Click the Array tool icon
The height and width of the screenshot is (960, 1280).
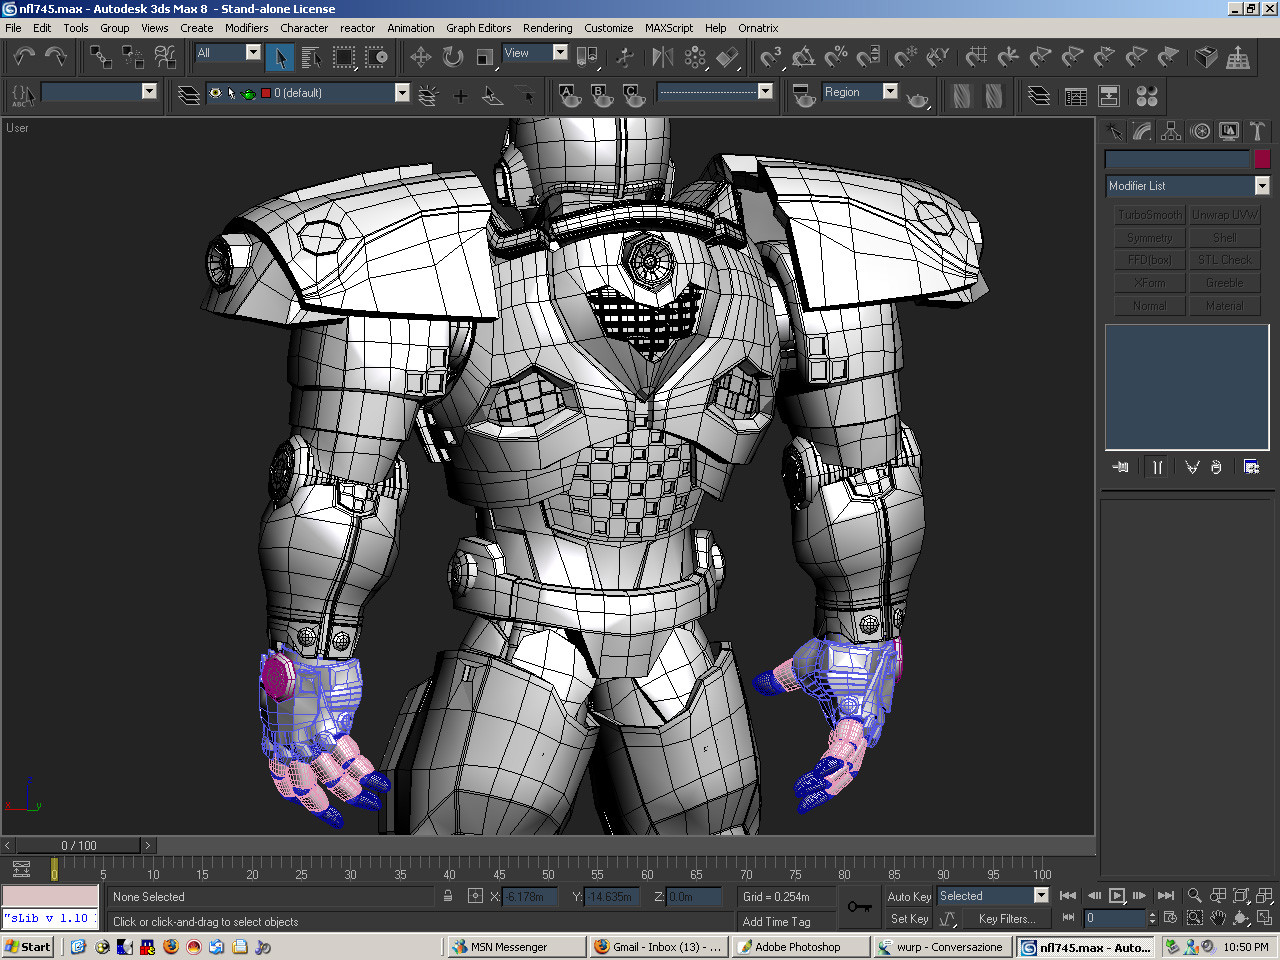click(695, 57)
